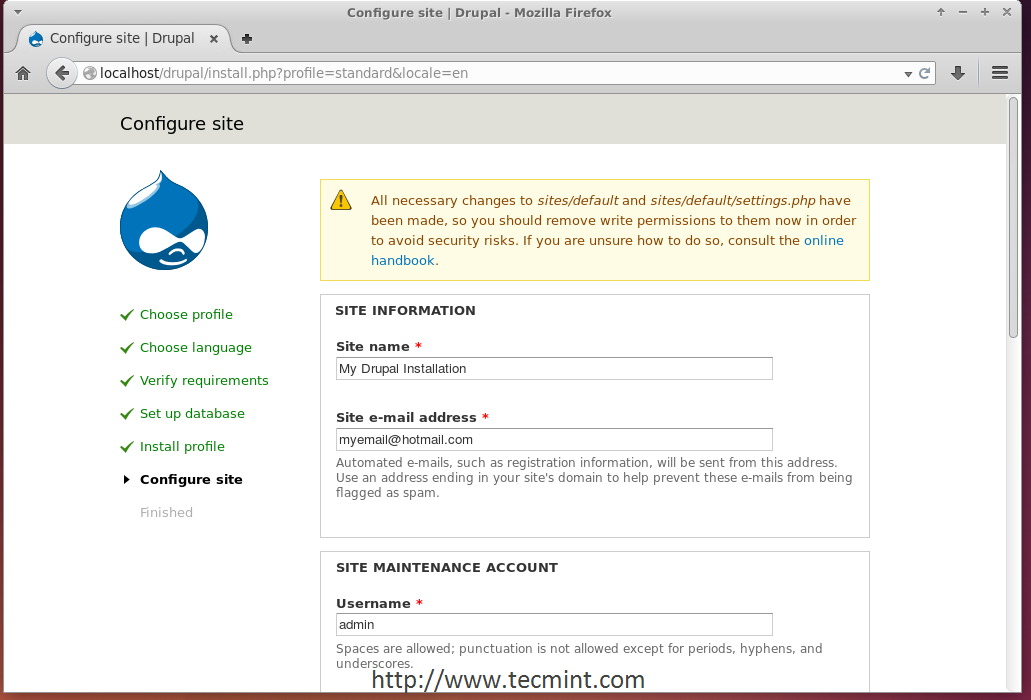Click the Drupal drop logo
The image size is (1031, 700).
coord(164,220)
